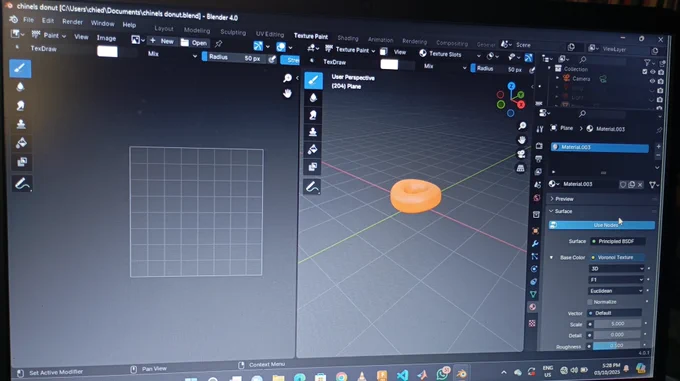Screen dimensions: 680x381
Task: Open the Euclidean distance dropdown
Action: (615, 291)
